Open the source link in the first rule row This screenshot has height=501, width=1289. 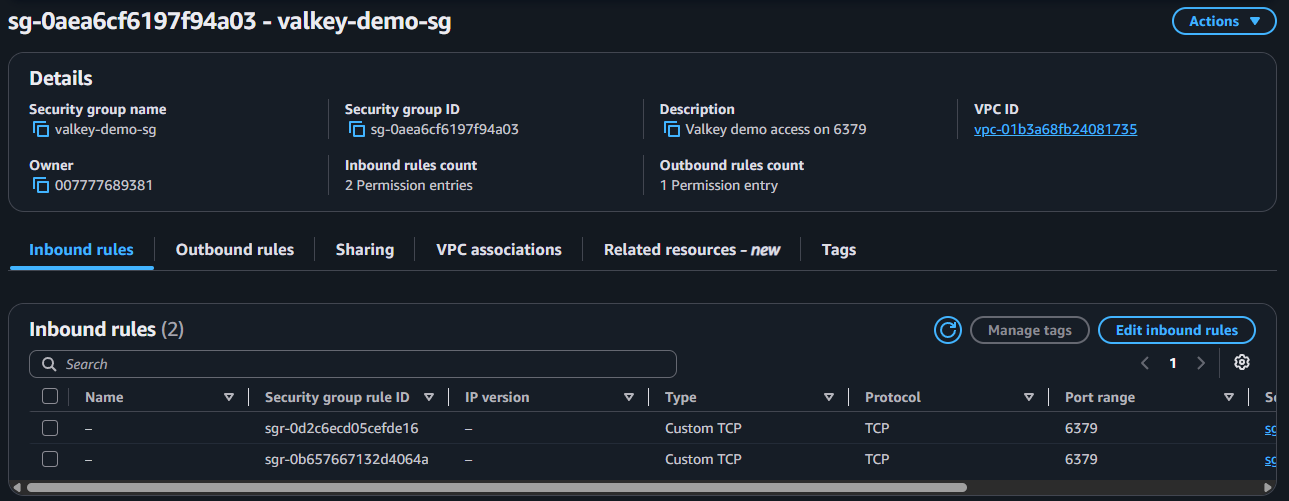(x=1271, y=428)
